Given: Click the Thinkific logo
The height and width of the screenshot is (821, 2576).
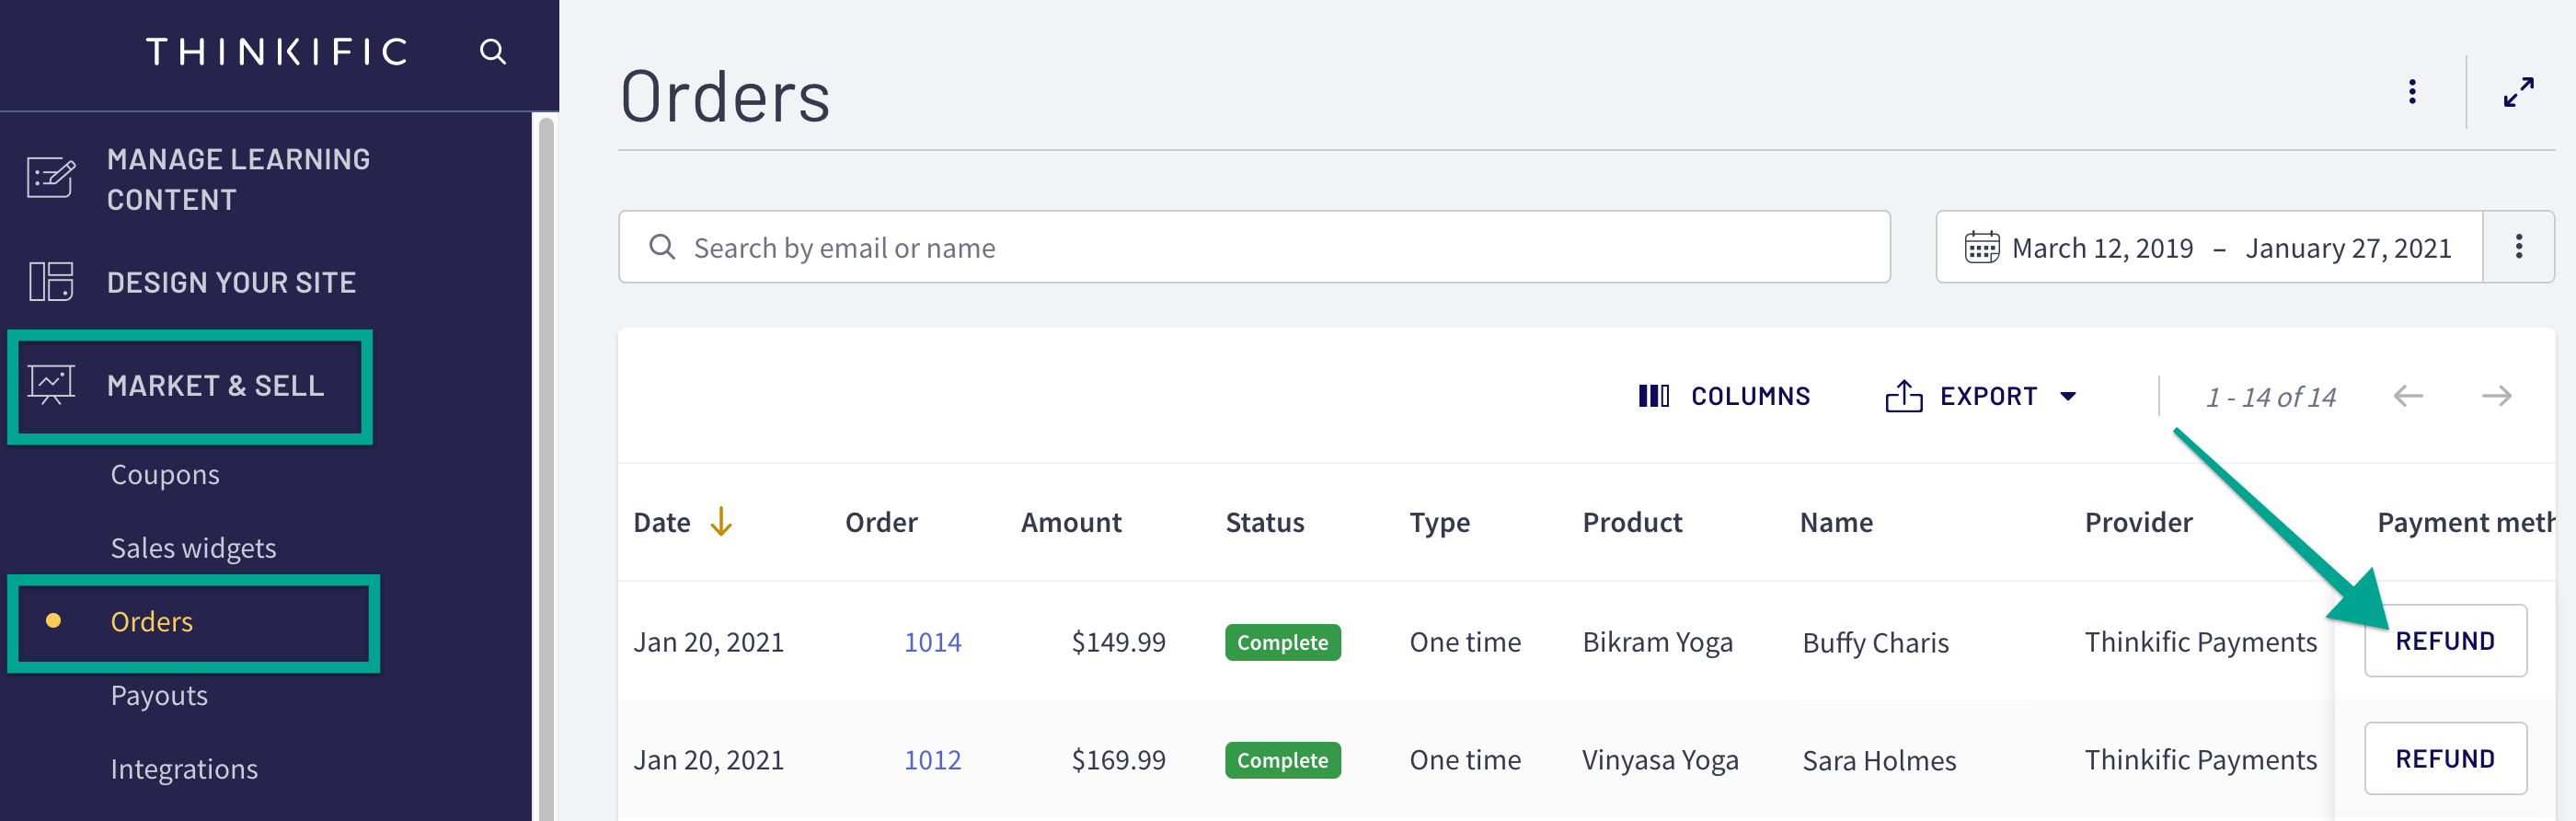Looking at the screenshot, I should click(x=277, y=52).
